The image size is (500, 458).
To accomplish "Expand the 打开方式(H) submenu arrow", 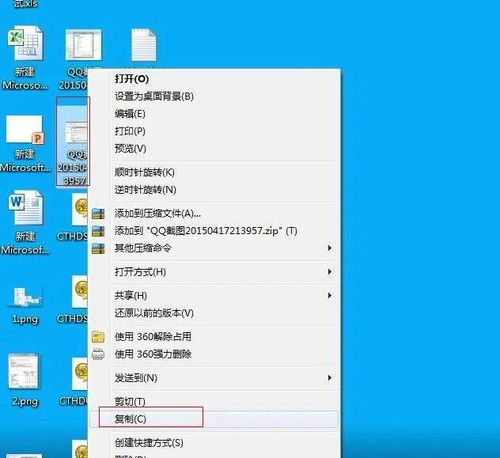I will [329, 272].
